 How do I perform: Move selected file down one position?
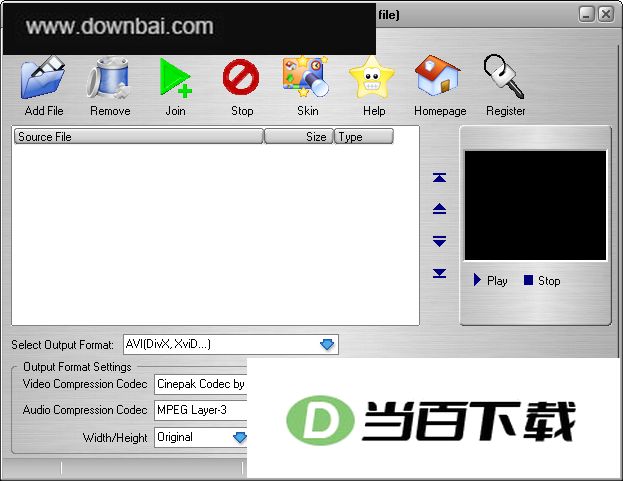point(439,241)
